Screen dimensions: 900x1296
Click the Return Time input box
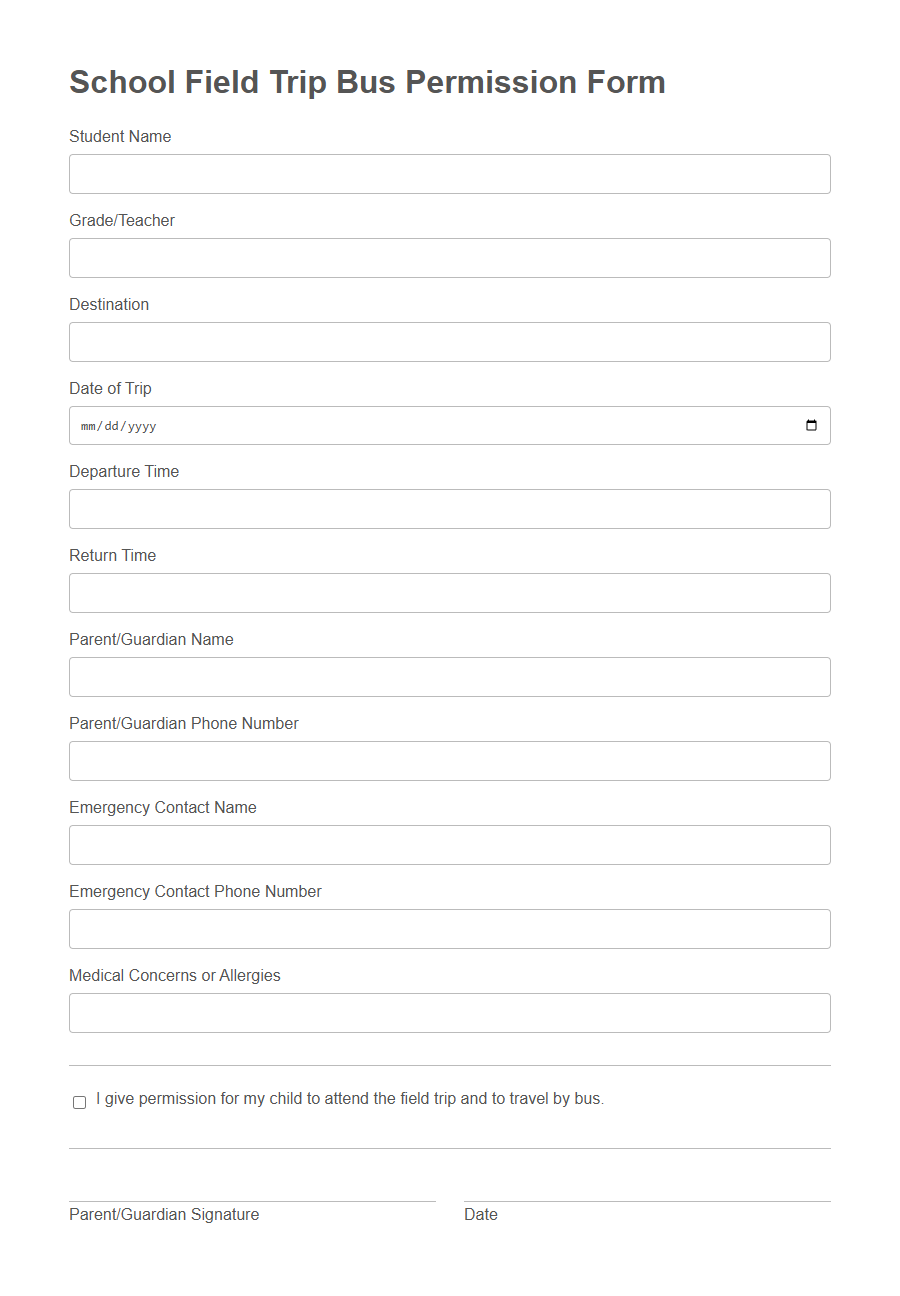449,593
